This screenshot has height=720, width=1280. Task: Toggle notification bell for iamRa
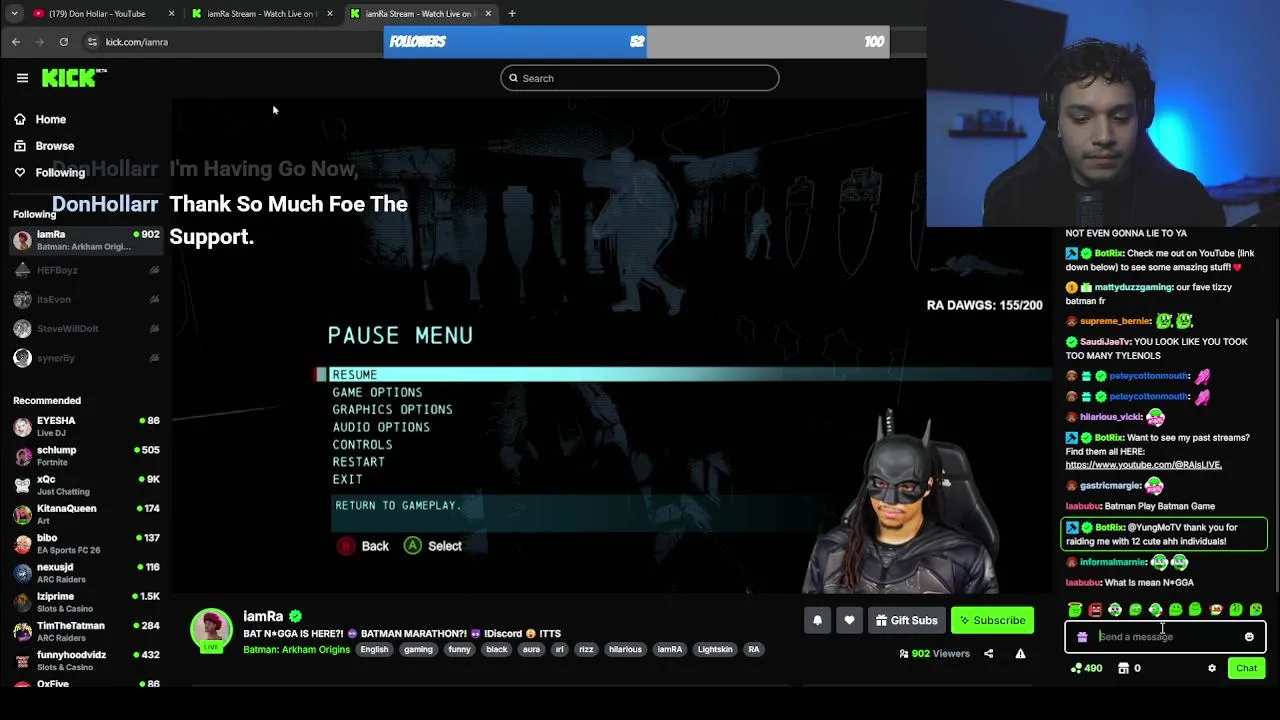point(817,620)
